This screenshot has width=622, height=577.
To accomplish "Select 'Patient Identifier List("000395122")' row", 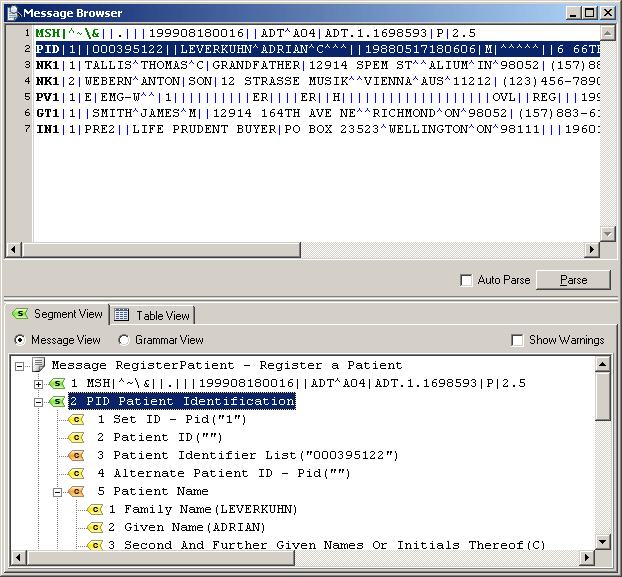I will pyautogui.click(x=248, y=455).
